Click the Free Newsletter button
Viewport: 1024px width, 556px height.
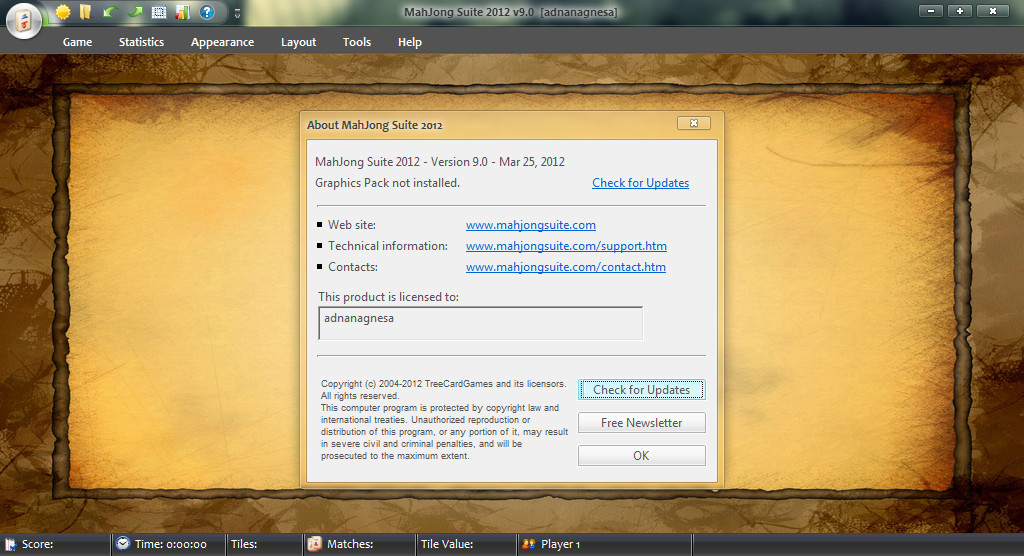(641, 423)
